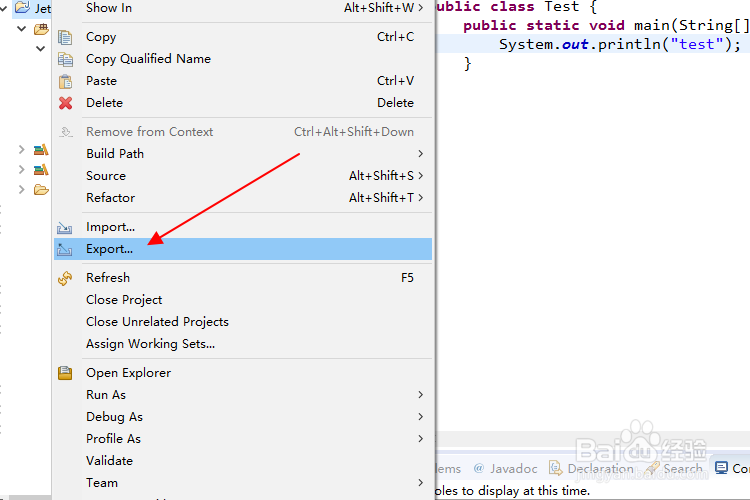Expand Run As submenu arrow
Screen dimensions: 750x500
click(x=420, y=395)
